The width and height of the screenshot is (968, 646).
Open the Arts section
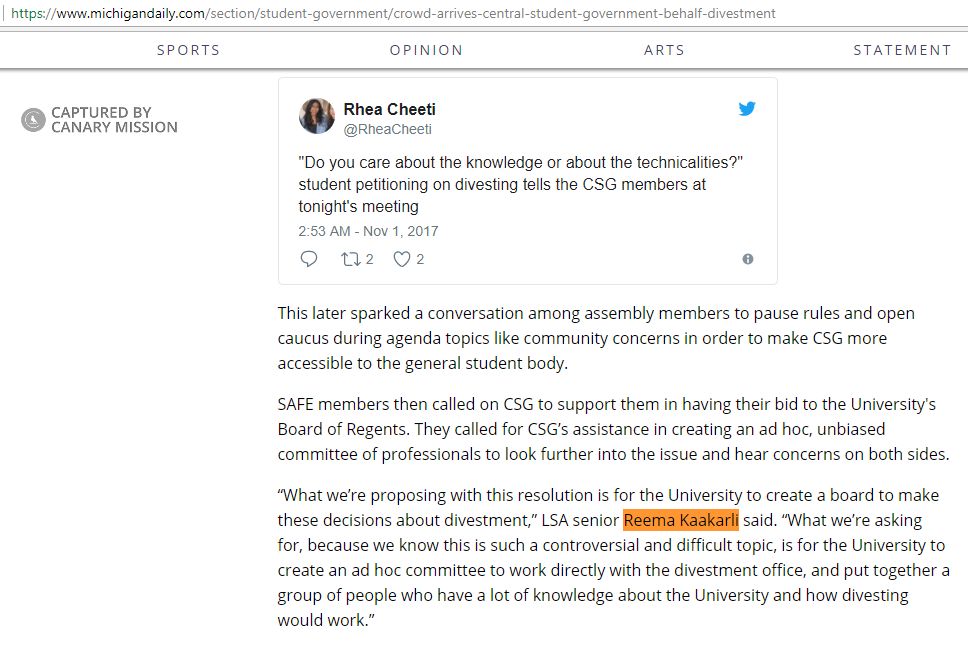tap(664, 50)
